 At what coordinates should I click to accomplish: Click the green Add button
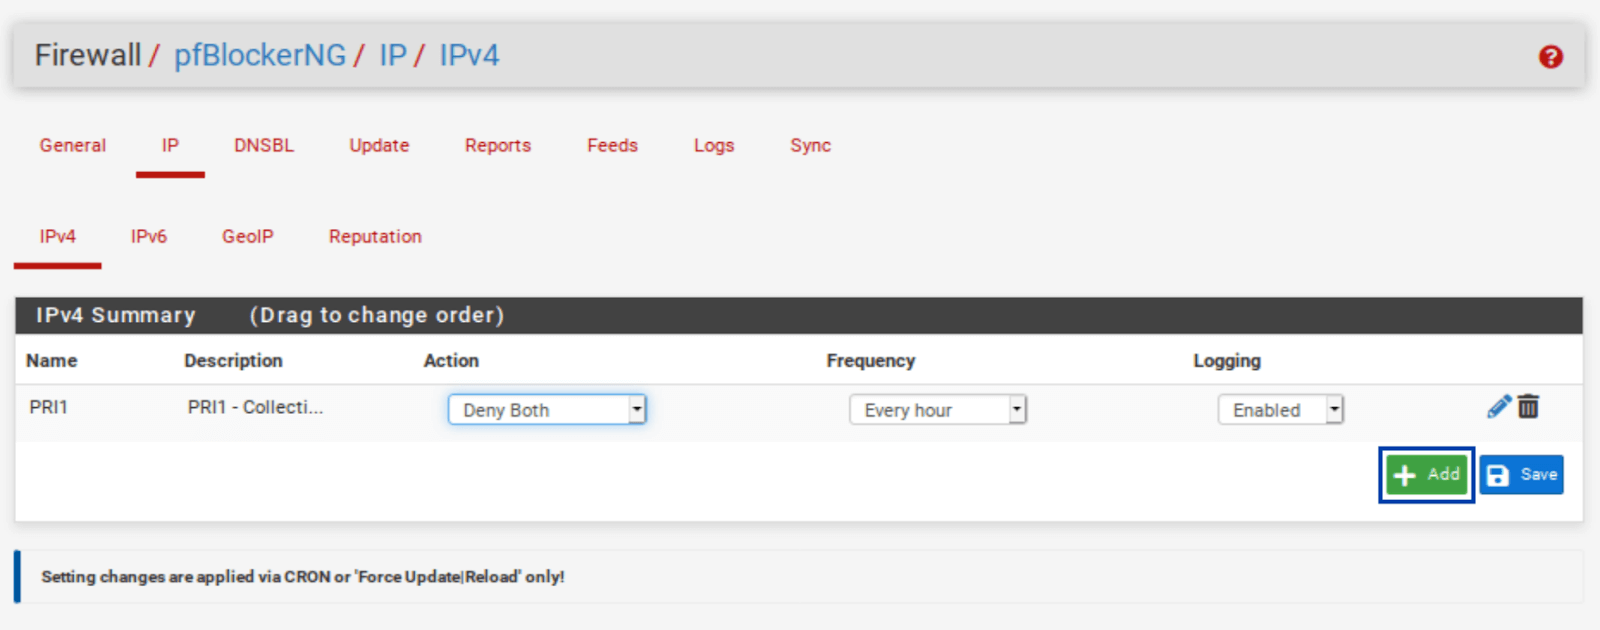pyautogui.click(x=1426, y=474)
